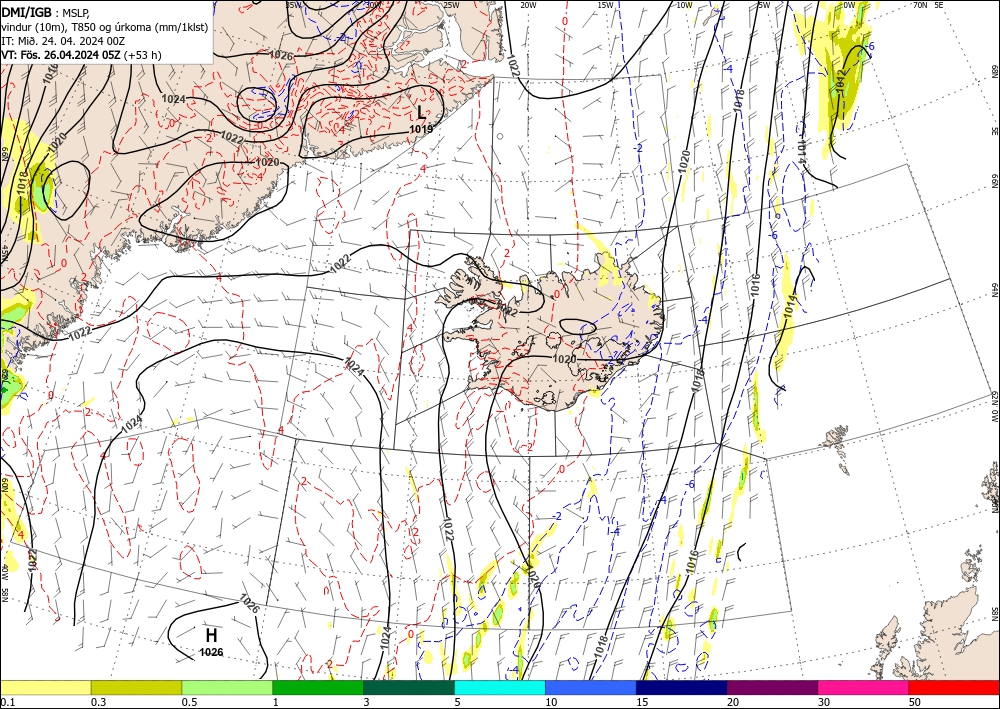The height and width of the screenshot is (709, 1000).
Task: Click the '25W' longitude label
Action: pos(450,5)
